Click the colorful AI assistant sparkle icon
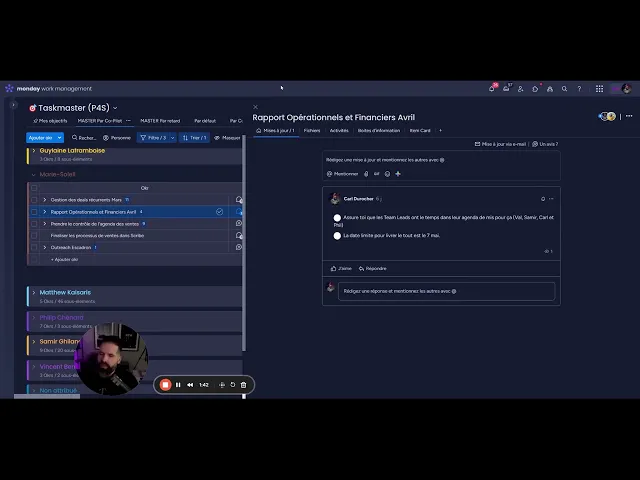 [x=398, y=174]
